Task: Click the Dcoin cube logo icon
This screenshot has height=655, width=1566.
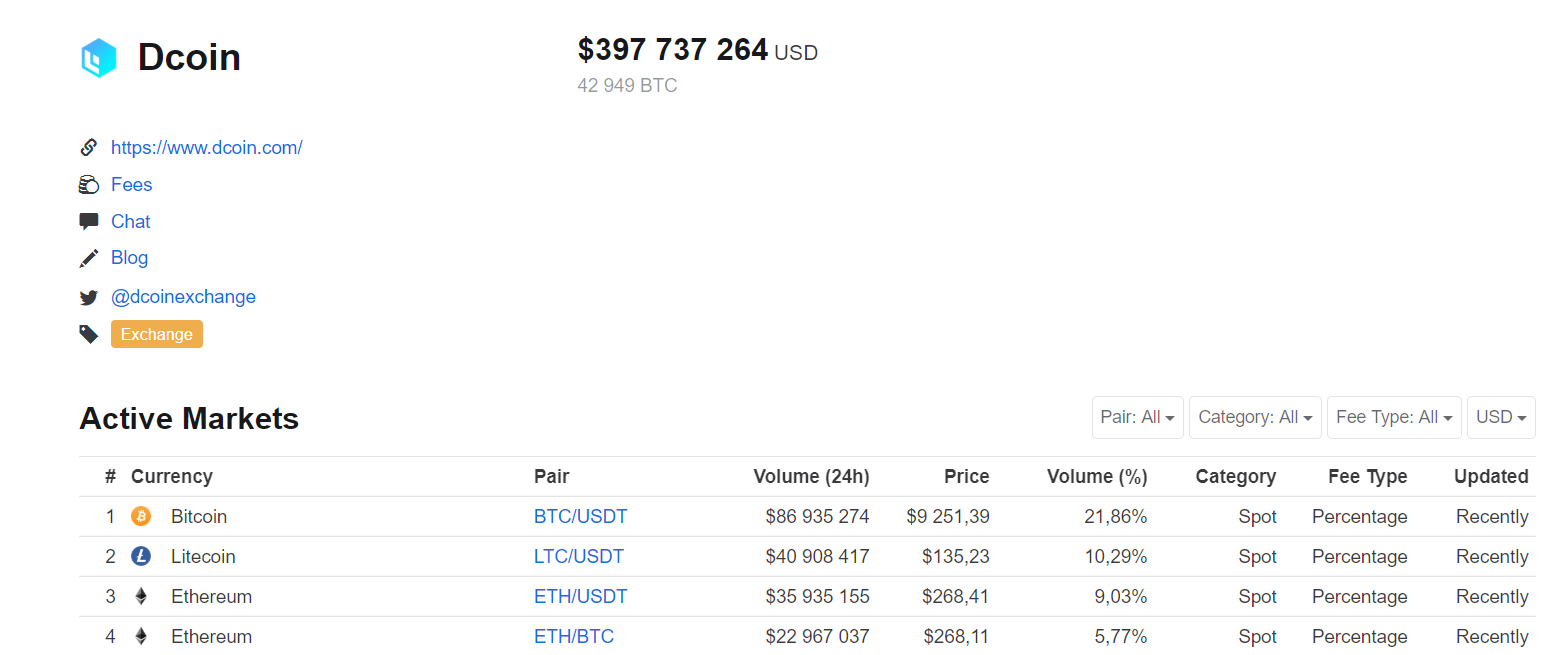Action: (x=98, y=58)
